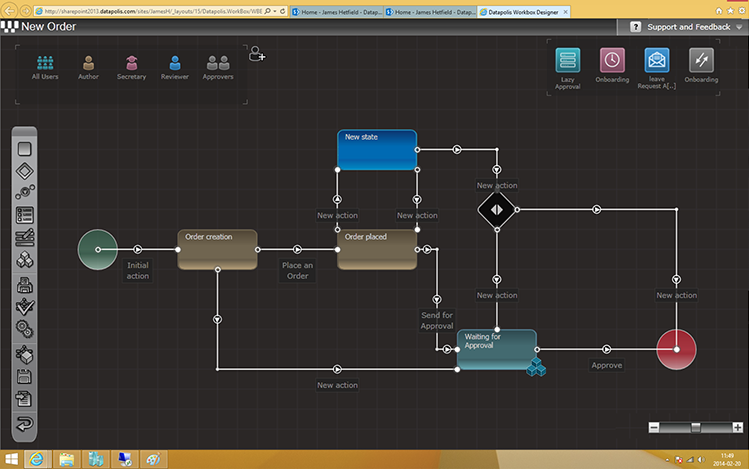Screen dimensions: 749x469
Task: Select the Waiting for Approval state node
Action: click(497, 349)
